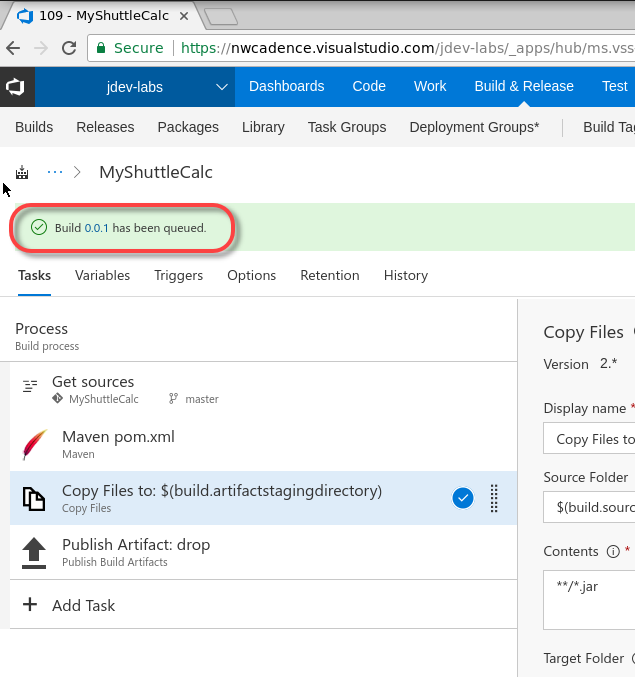Image resolution: width=635 pixels, height=677 pixels.
Task: Navigate to Builds page
Action: coord(34,127)
